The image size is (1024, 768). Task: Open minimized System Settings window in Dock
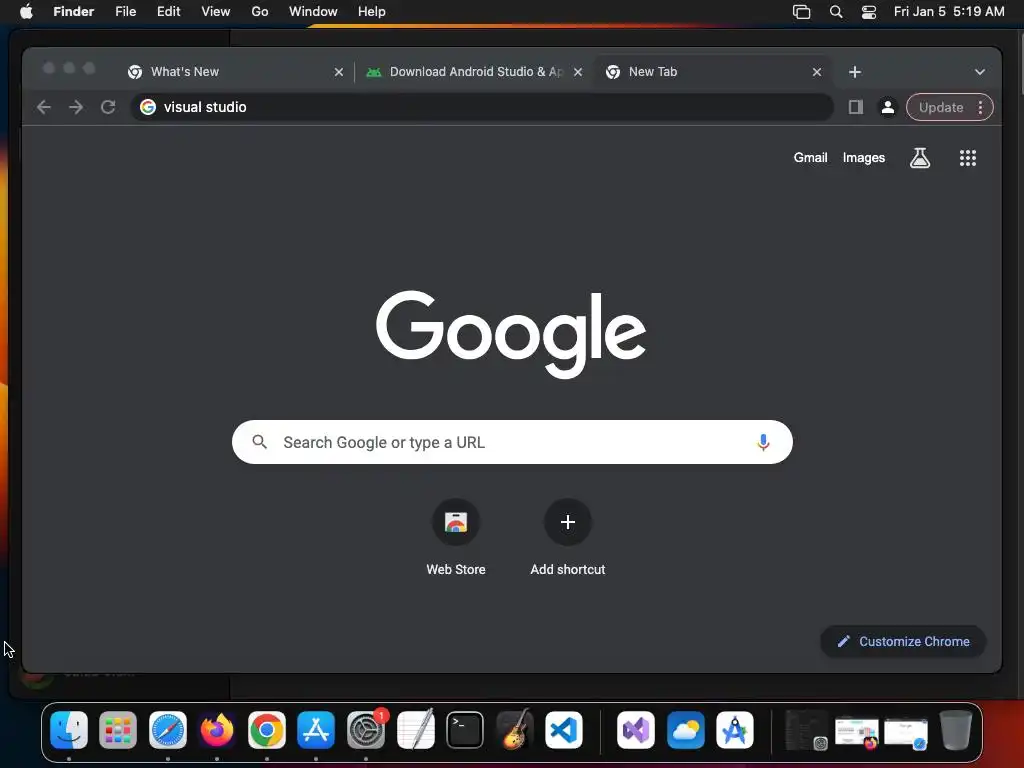point(807,730)
